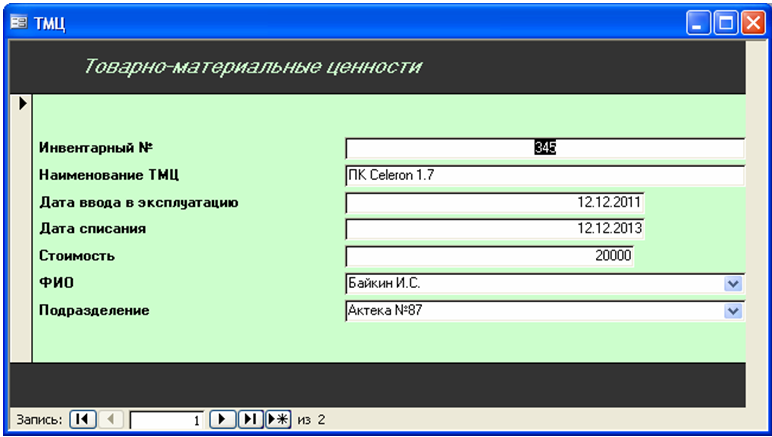The image size is (772, 437).
Task: Maximize the ТМЦ form window
Action: point(725,23)
